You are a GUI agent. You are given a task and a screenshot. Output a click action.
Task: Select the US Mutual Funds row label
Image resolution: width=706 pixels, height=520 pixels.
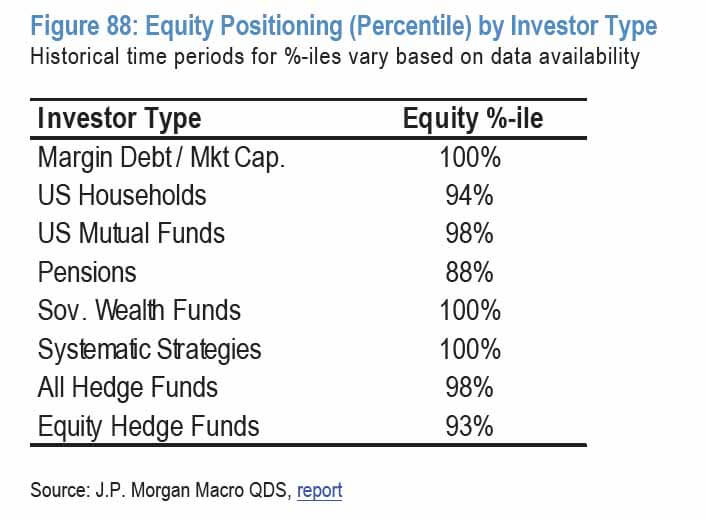131,233
